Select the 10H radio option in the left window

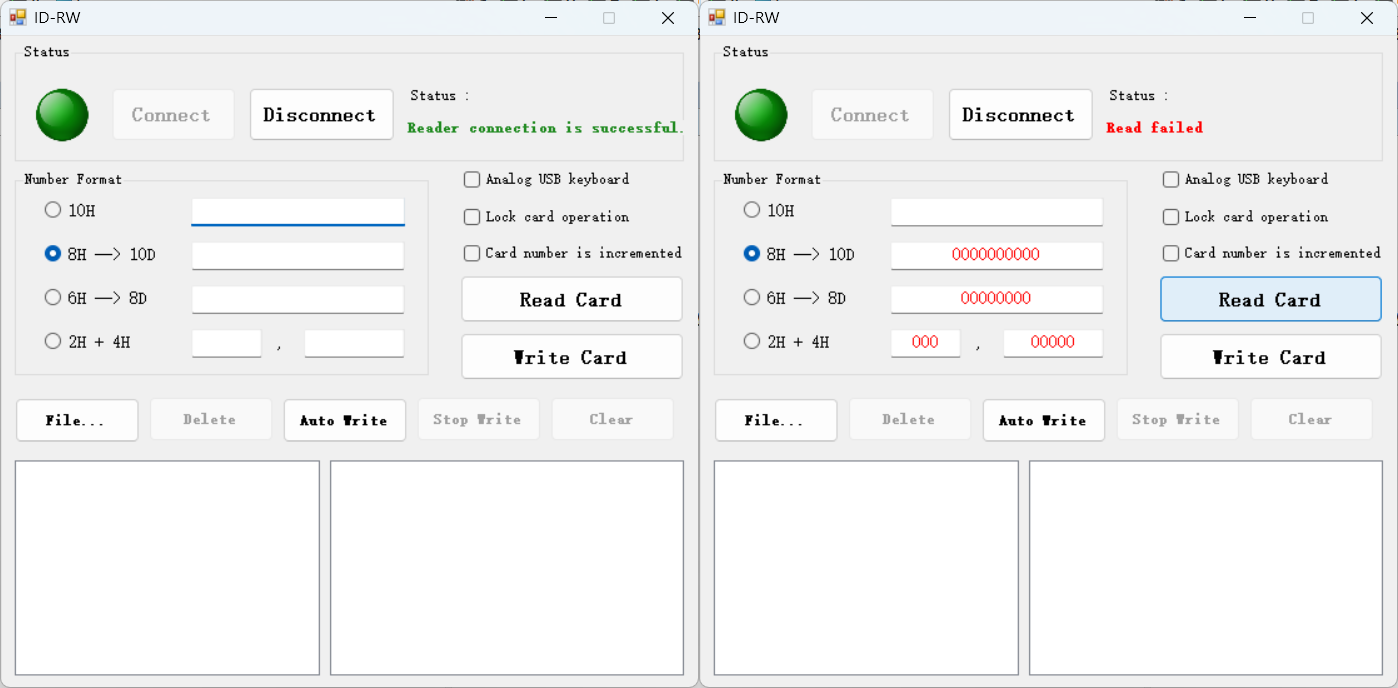pos(53,210)
